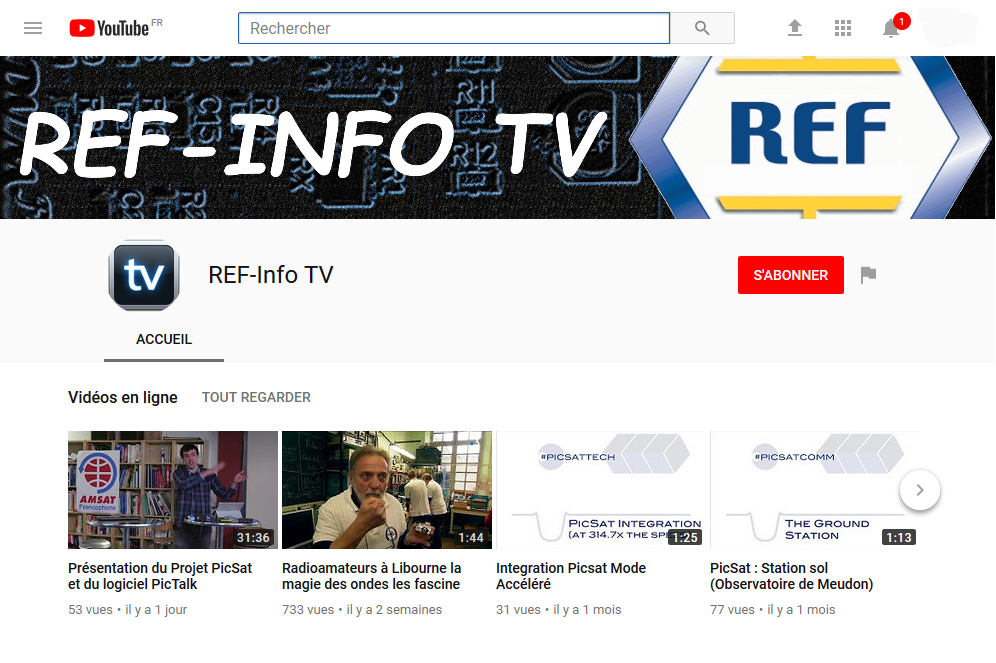Click the REF-INFO TV channel banner

click(x=497, y=137)
